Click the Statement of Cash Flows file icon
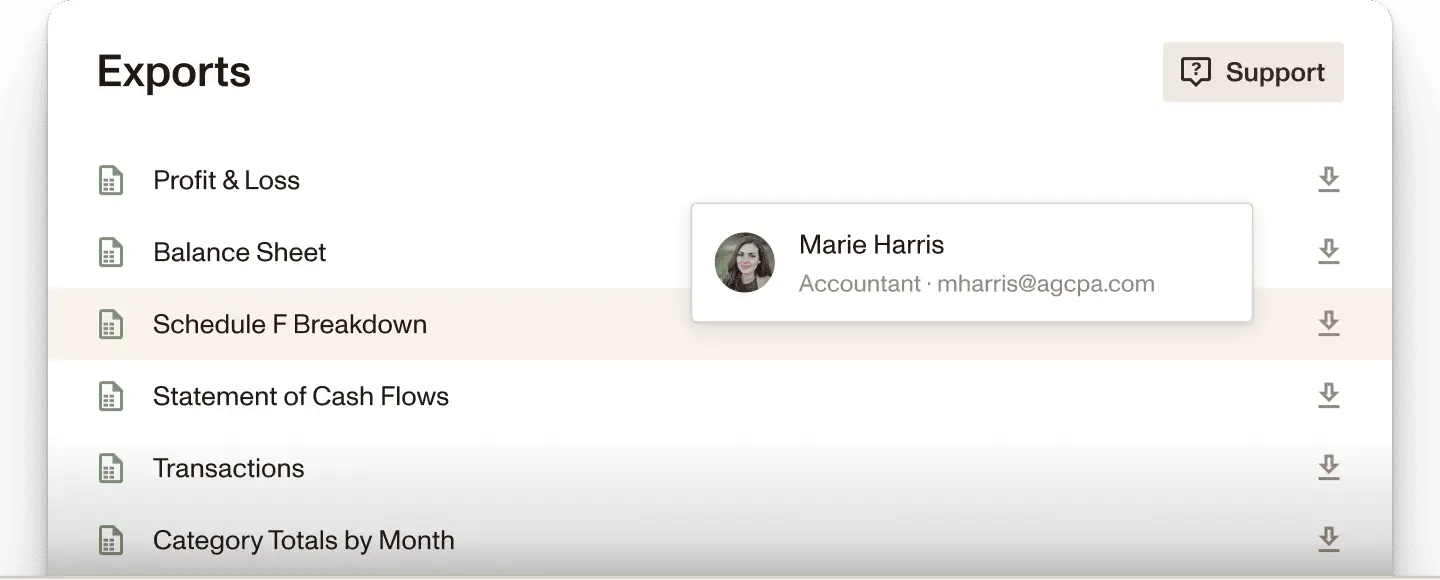This screenshot has height=580, width=1440. tap(111, 397)
